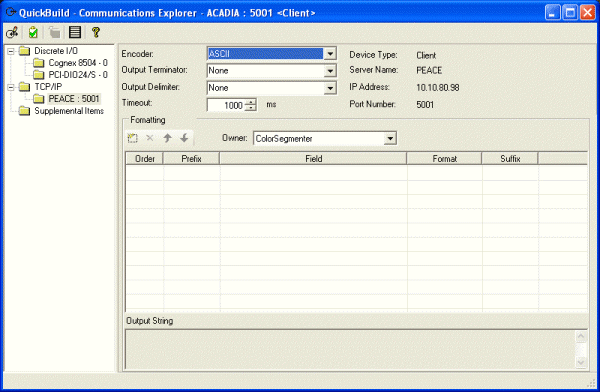Image resolution: width=600 pixels, height=392 pixels.
Task: Click the Field column header
Action: coord(313,158)
